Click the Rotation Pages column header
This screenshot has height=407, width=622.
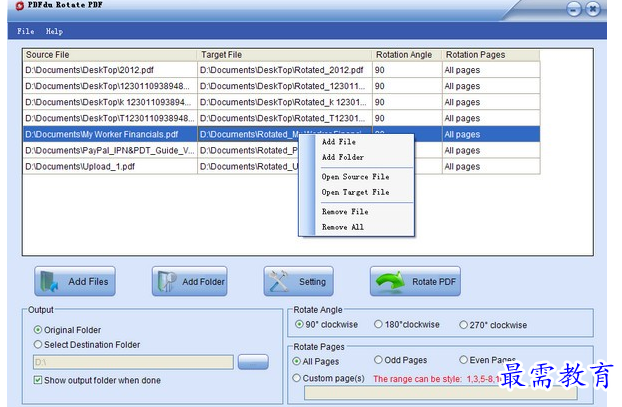[x=491, y=55]
